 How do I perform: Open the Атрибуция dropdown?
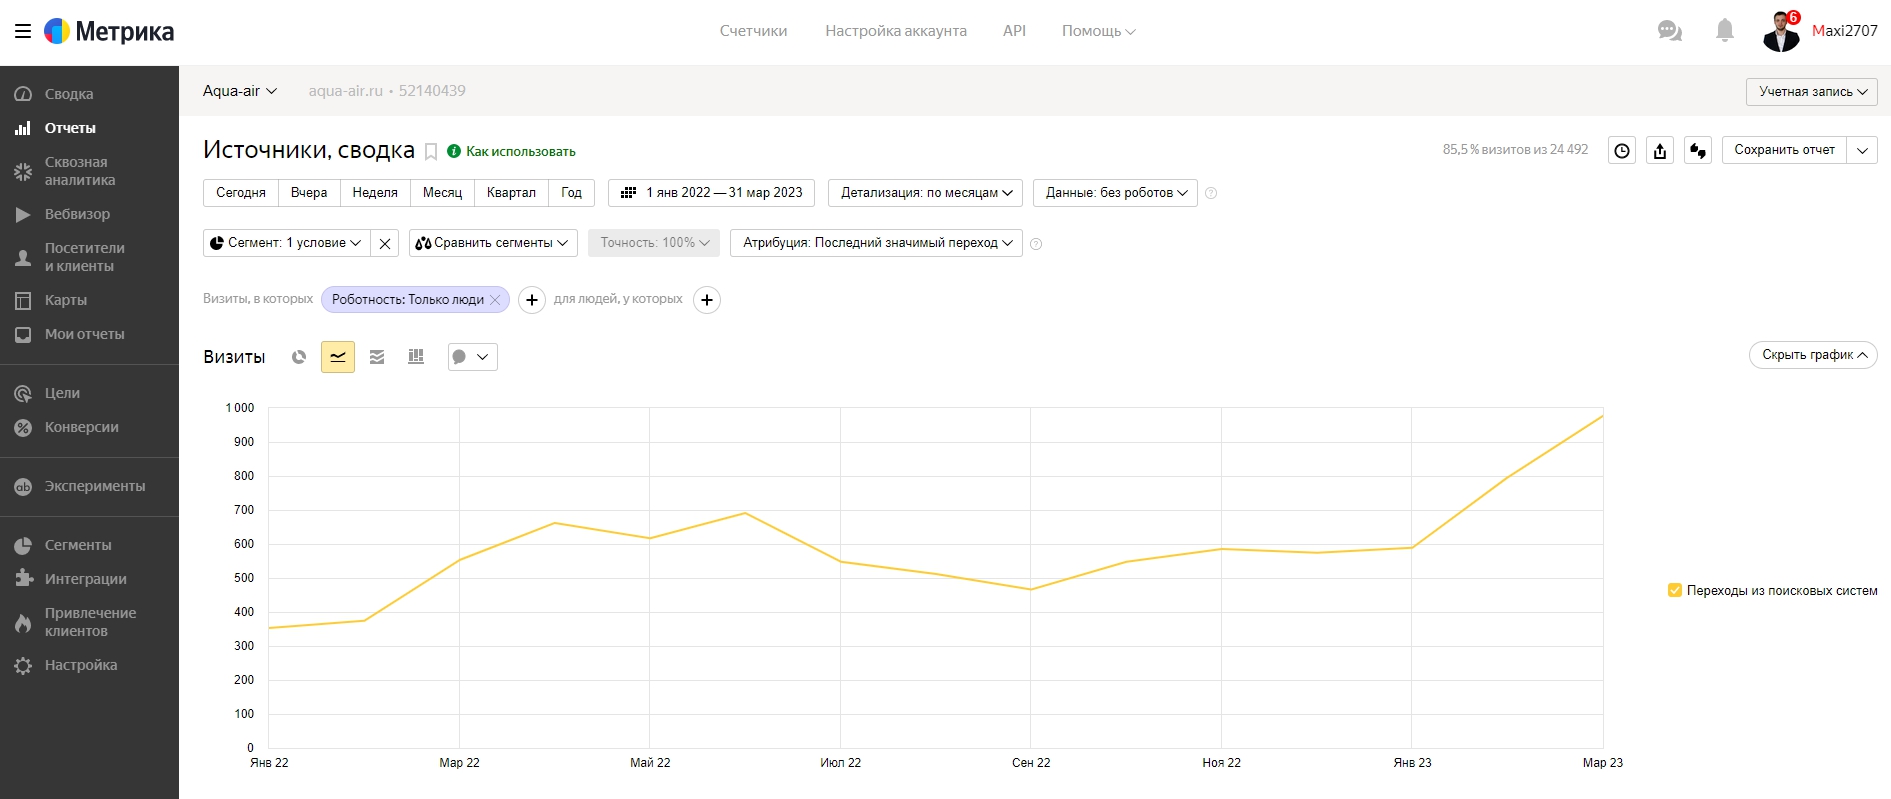point(876,243)
